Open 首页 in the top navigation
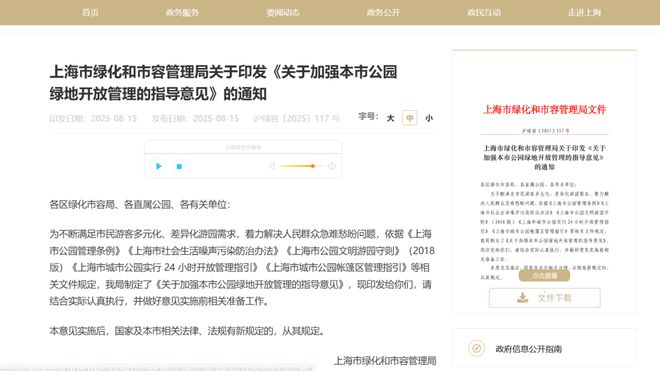 [x=90, y=12]
